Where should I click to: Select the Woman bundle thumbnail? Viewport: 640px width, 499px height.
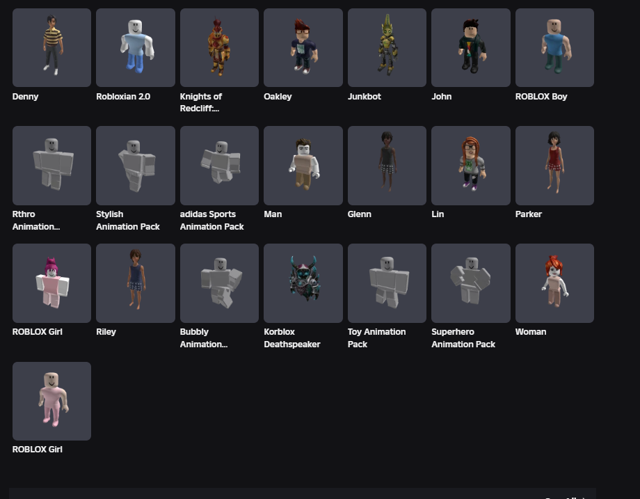(555, 283)
